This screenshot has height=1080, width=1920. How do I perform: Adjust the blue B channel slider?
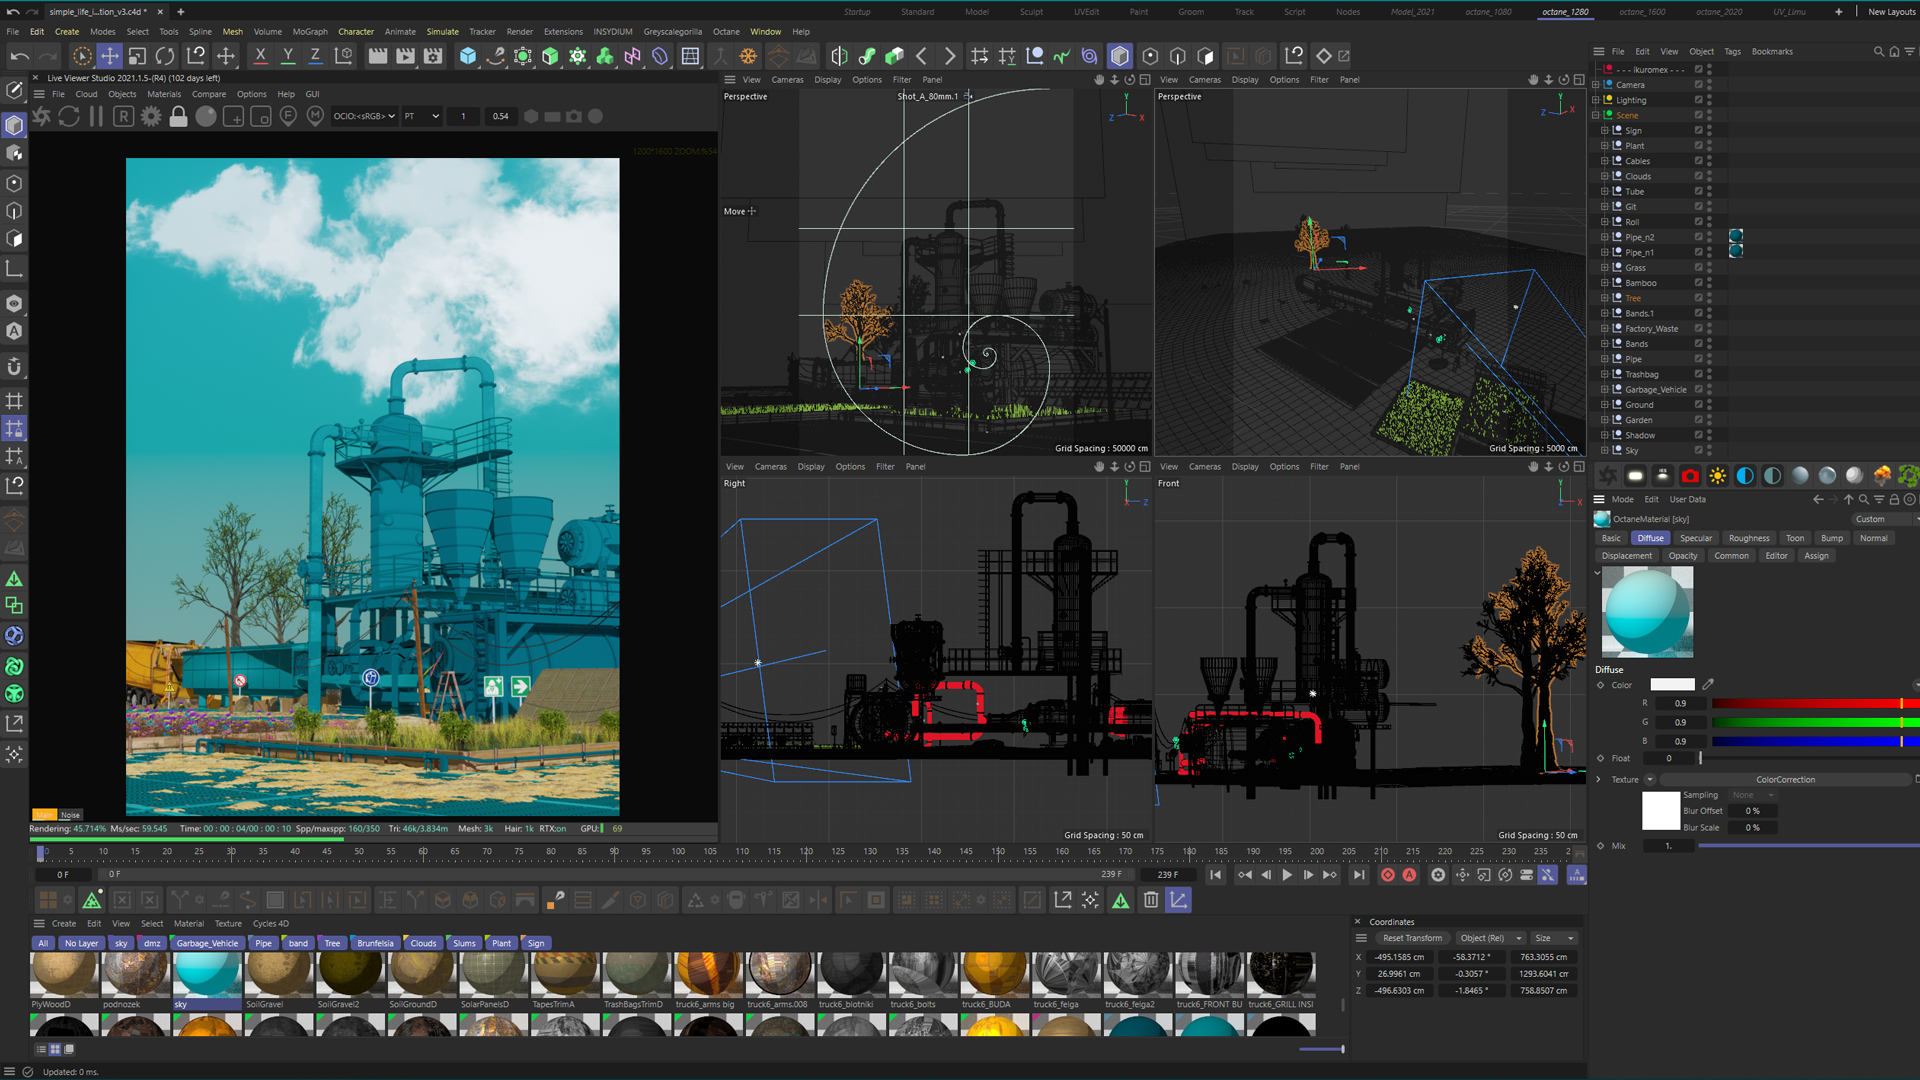1814,741
